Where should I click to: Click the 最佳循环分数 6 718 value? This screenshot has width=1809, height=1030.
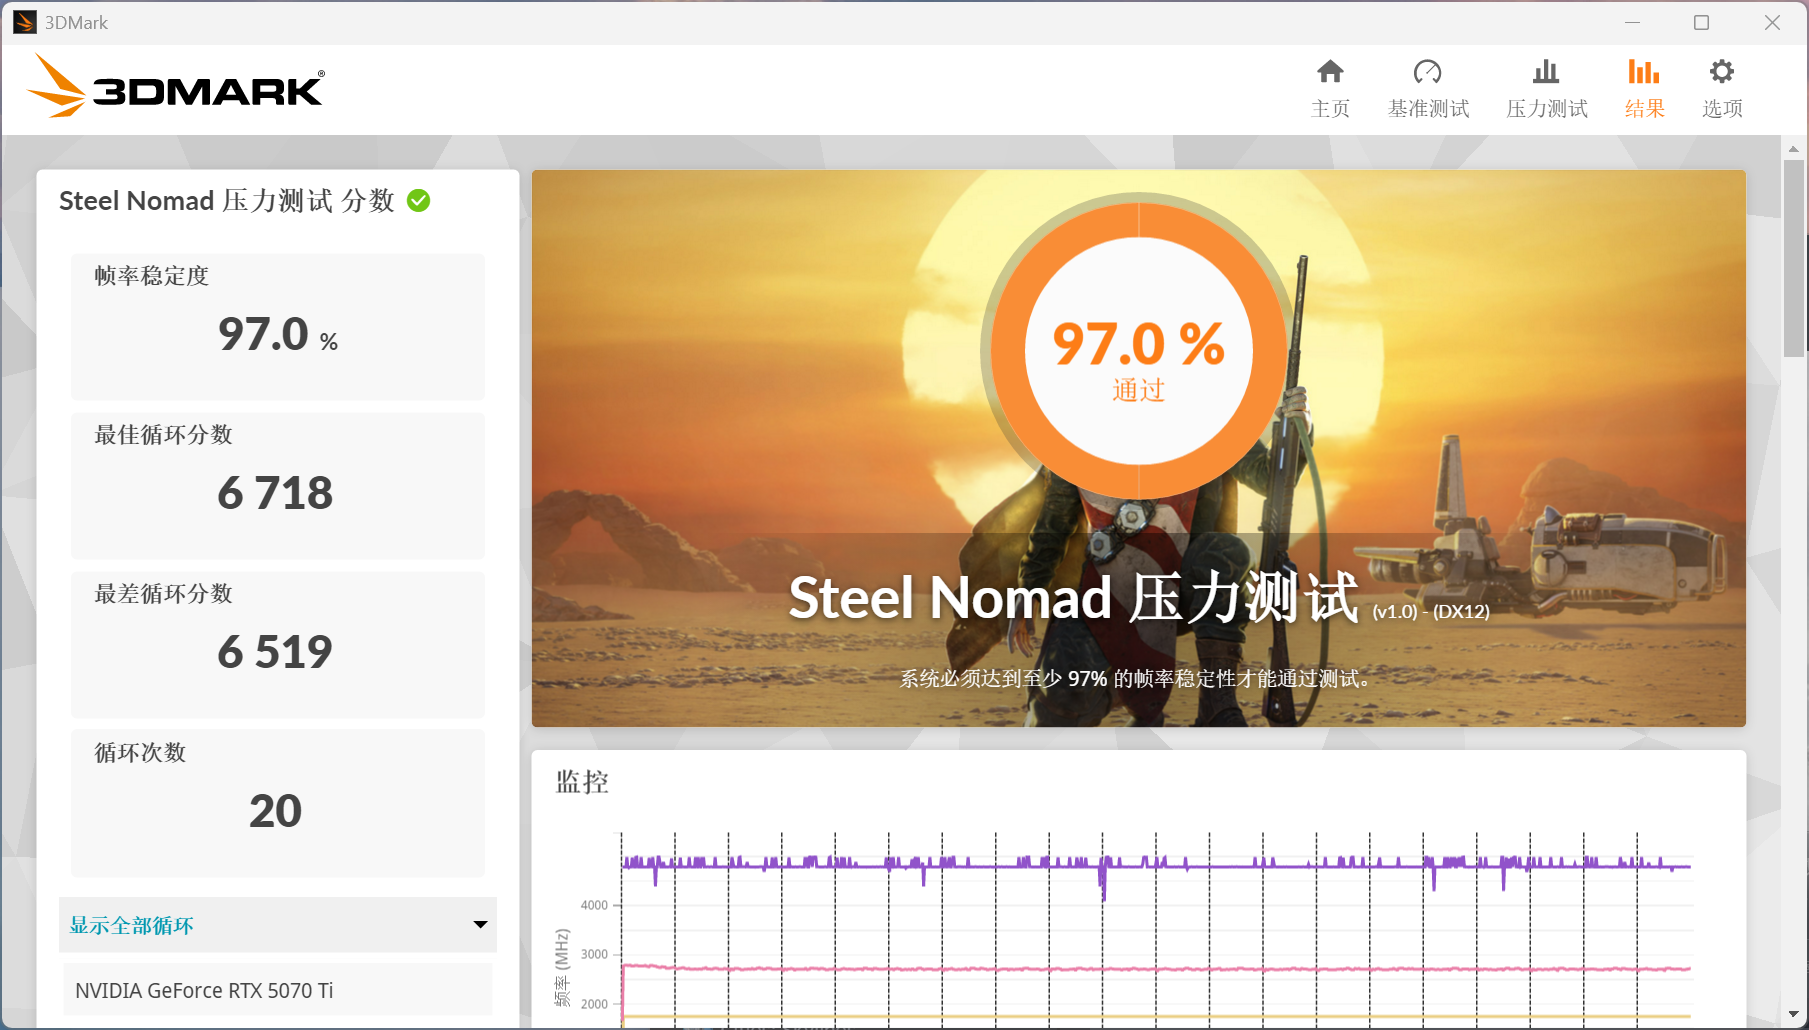[275, 493]
